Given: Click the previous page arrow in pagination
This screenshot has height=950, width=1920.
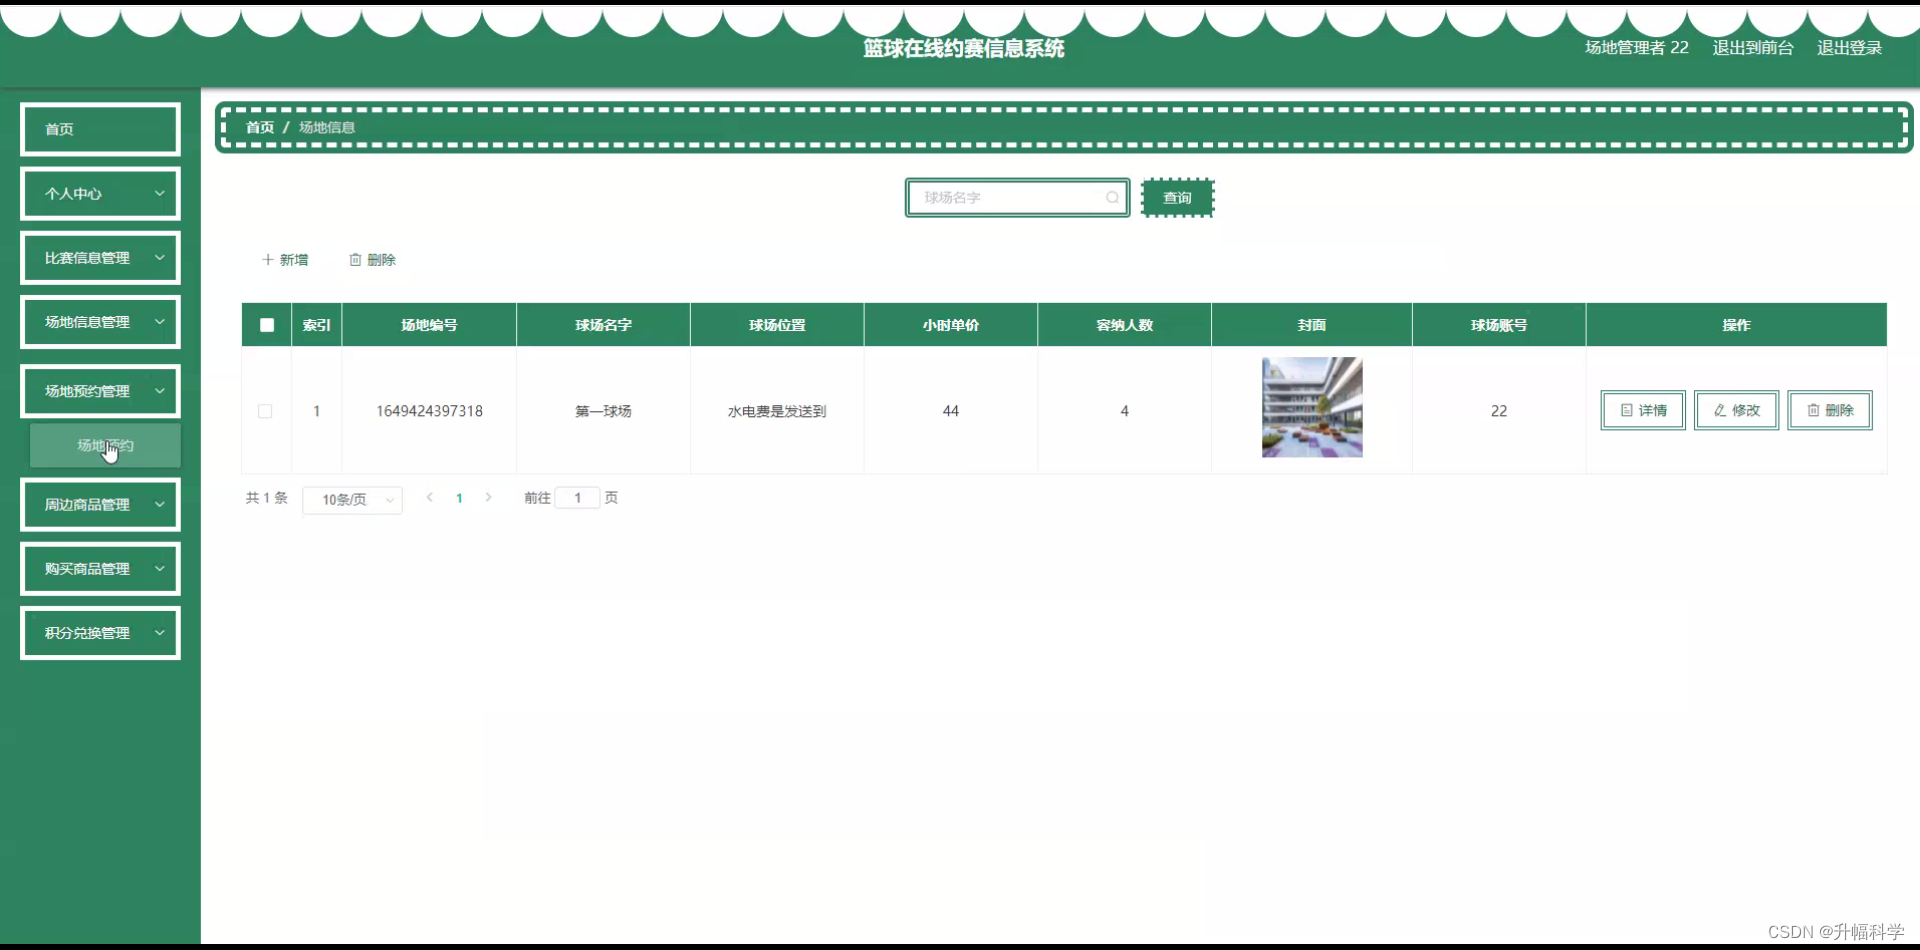Looking at the screenshot, I should pyautogui.click(x=429, y=497).
